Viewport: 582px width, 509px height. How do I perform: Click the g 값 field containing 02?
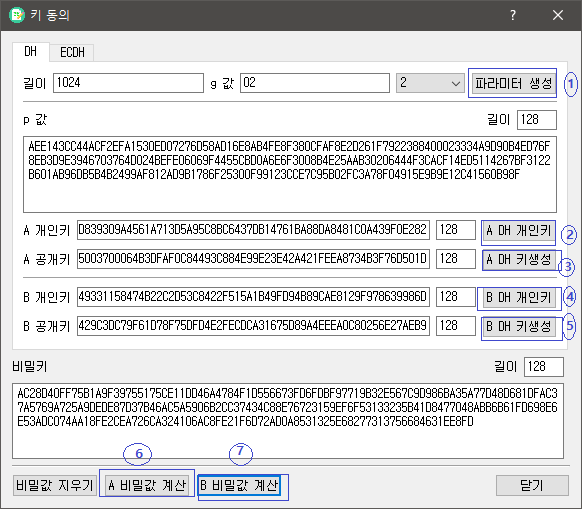pyautogui.click(x=315, y=83)
